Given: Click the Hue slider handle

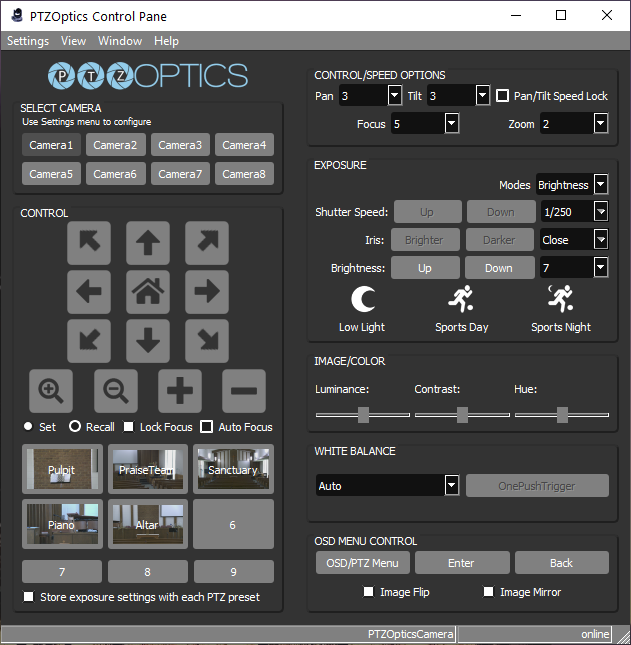Looking at the screenshot, I should tap(562, 415).
